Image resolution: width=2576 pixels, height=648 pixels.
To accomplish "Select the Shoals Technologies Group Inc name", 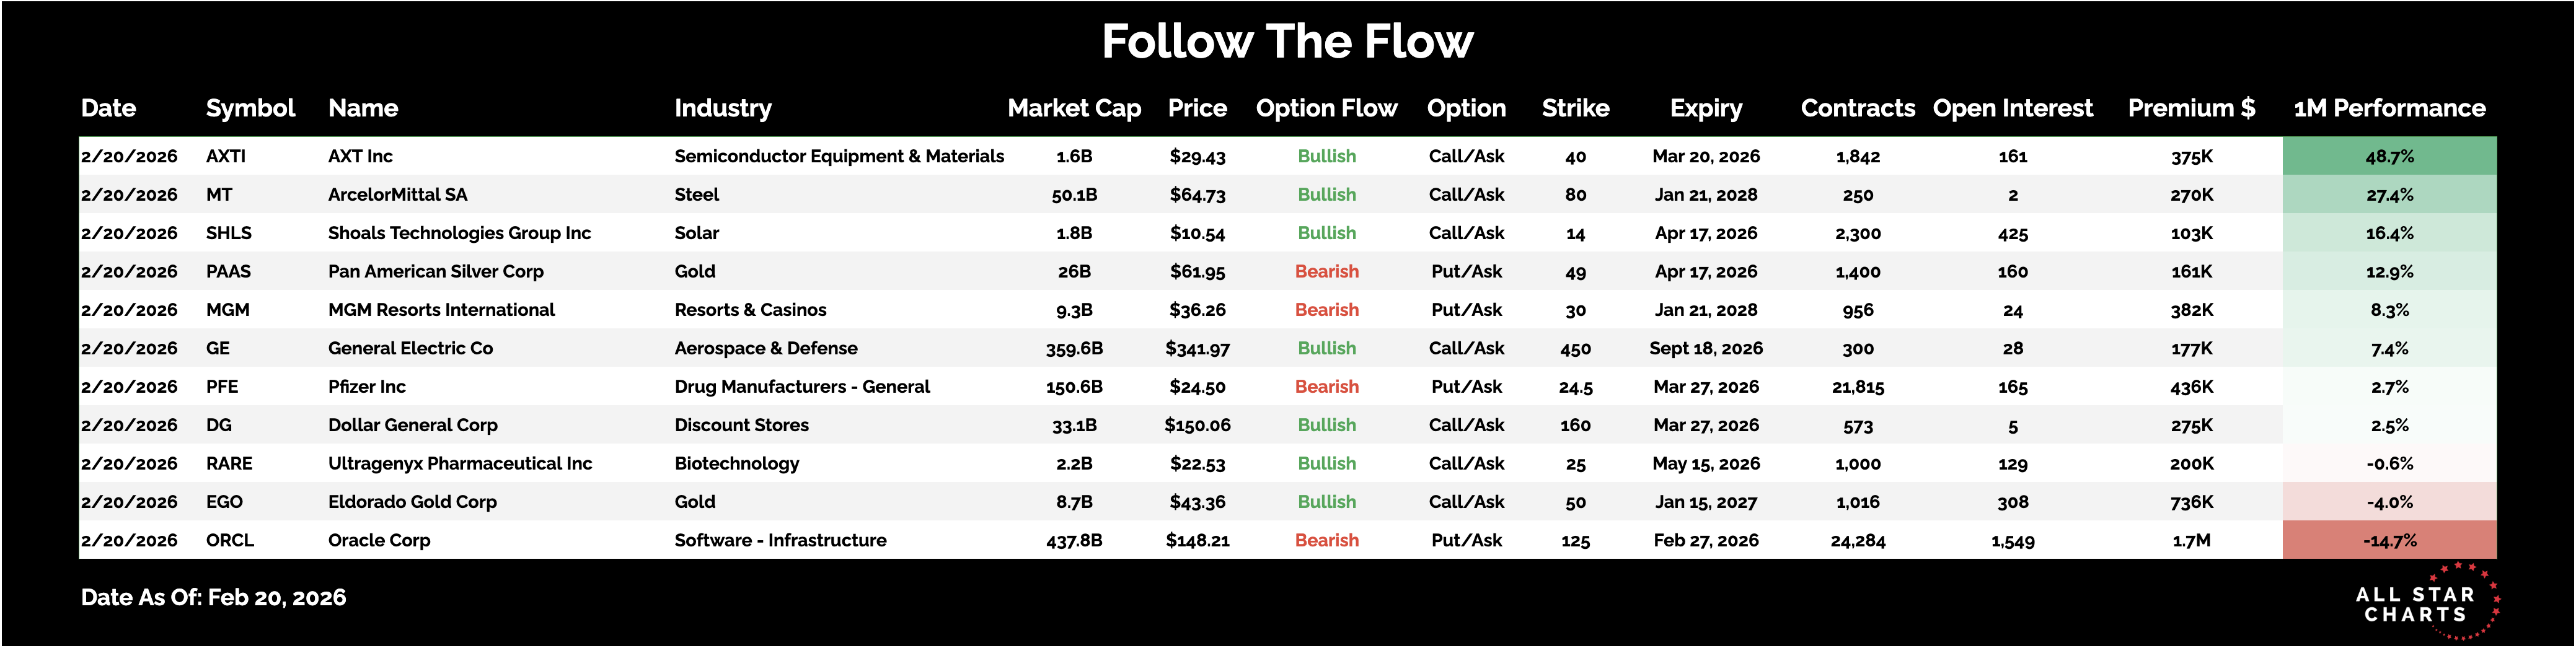I will pos(459,233).
